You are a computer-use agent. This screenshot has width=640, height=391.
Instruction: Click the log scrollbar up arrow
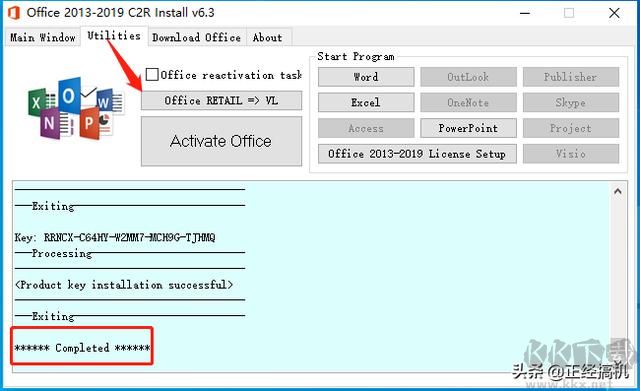coord(618,191)
